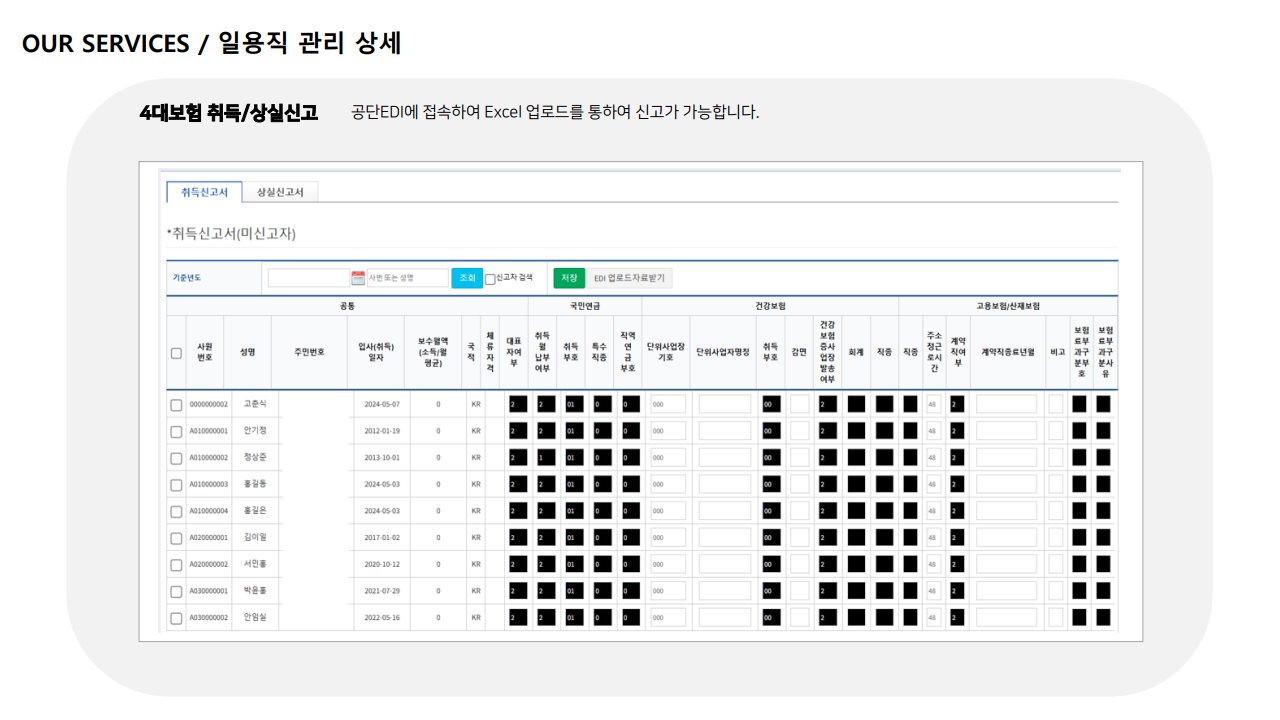Click hire date 2013-10-01
Screen dimensions: 1280x720
(382, 458)
